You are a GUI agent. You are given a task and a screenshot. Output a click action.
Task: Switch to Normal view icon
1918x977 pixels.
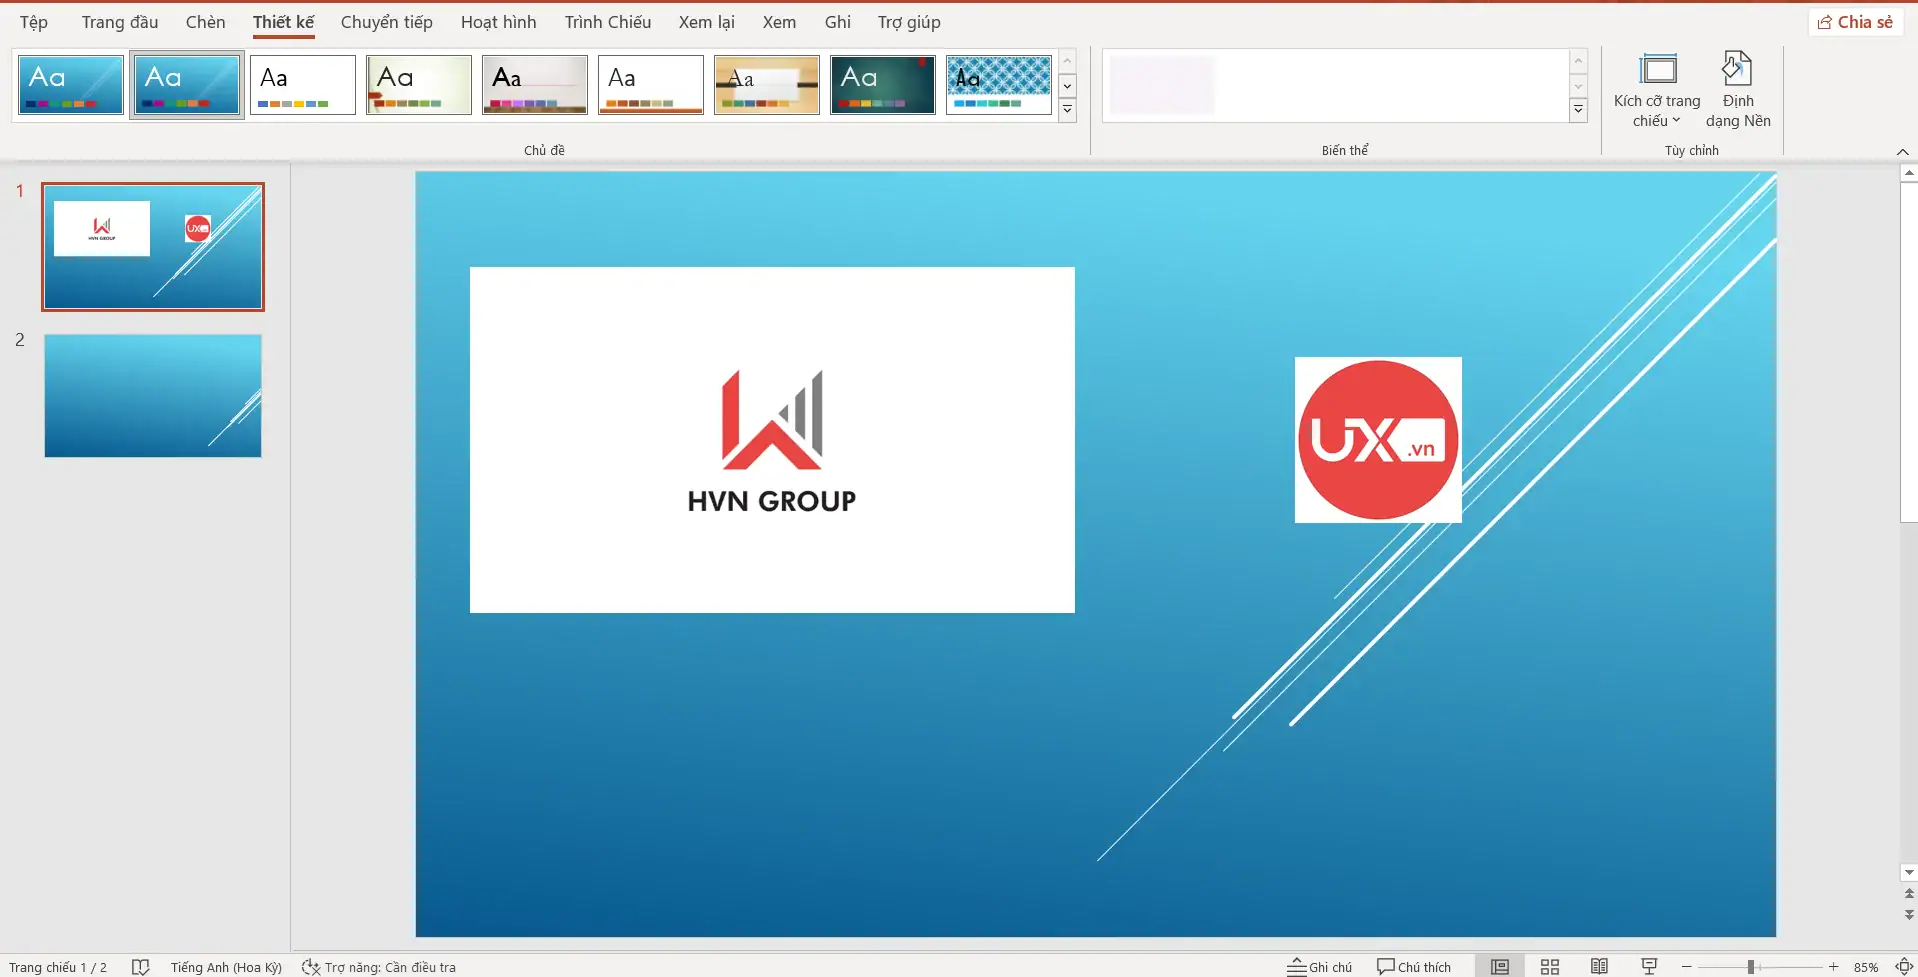1499,967
